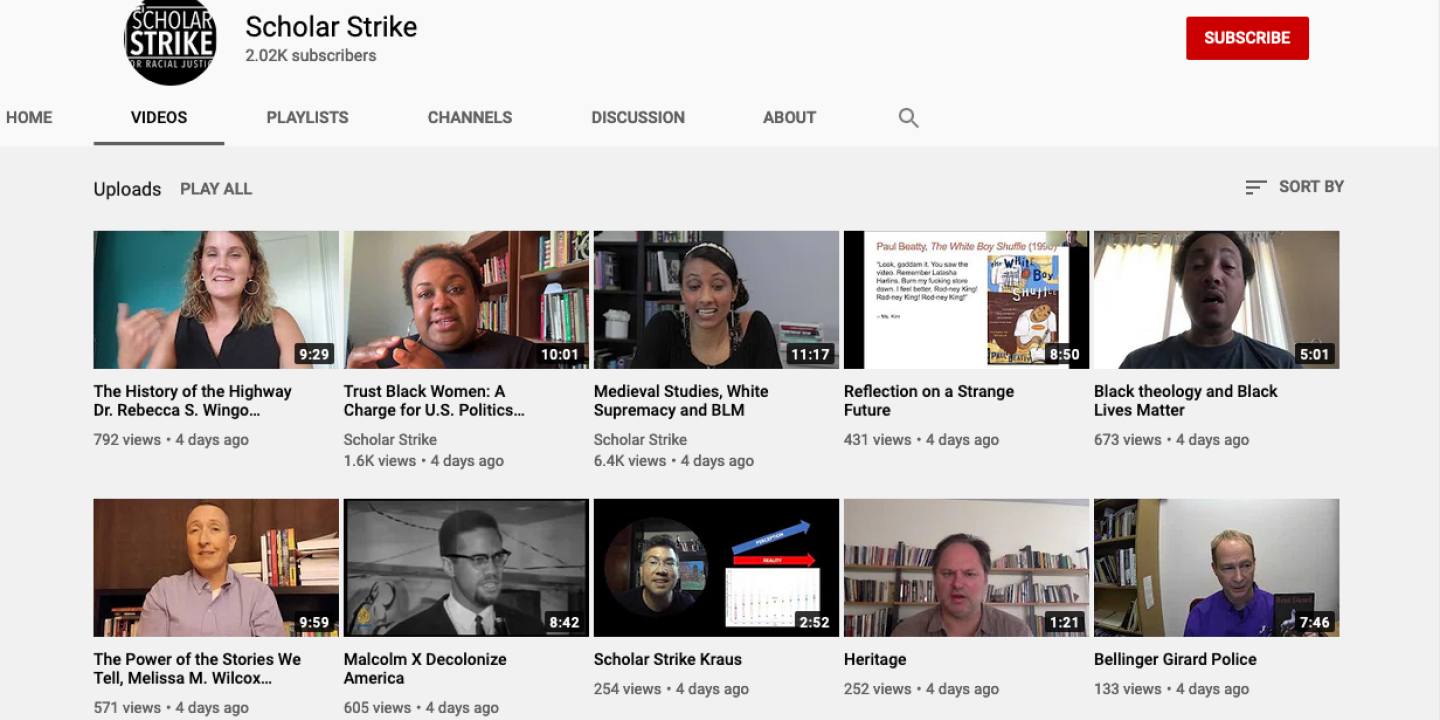This screenshot has height=720, width=1440.
Task: Click the 10:01 duration badge
Action: pos(560,354)
